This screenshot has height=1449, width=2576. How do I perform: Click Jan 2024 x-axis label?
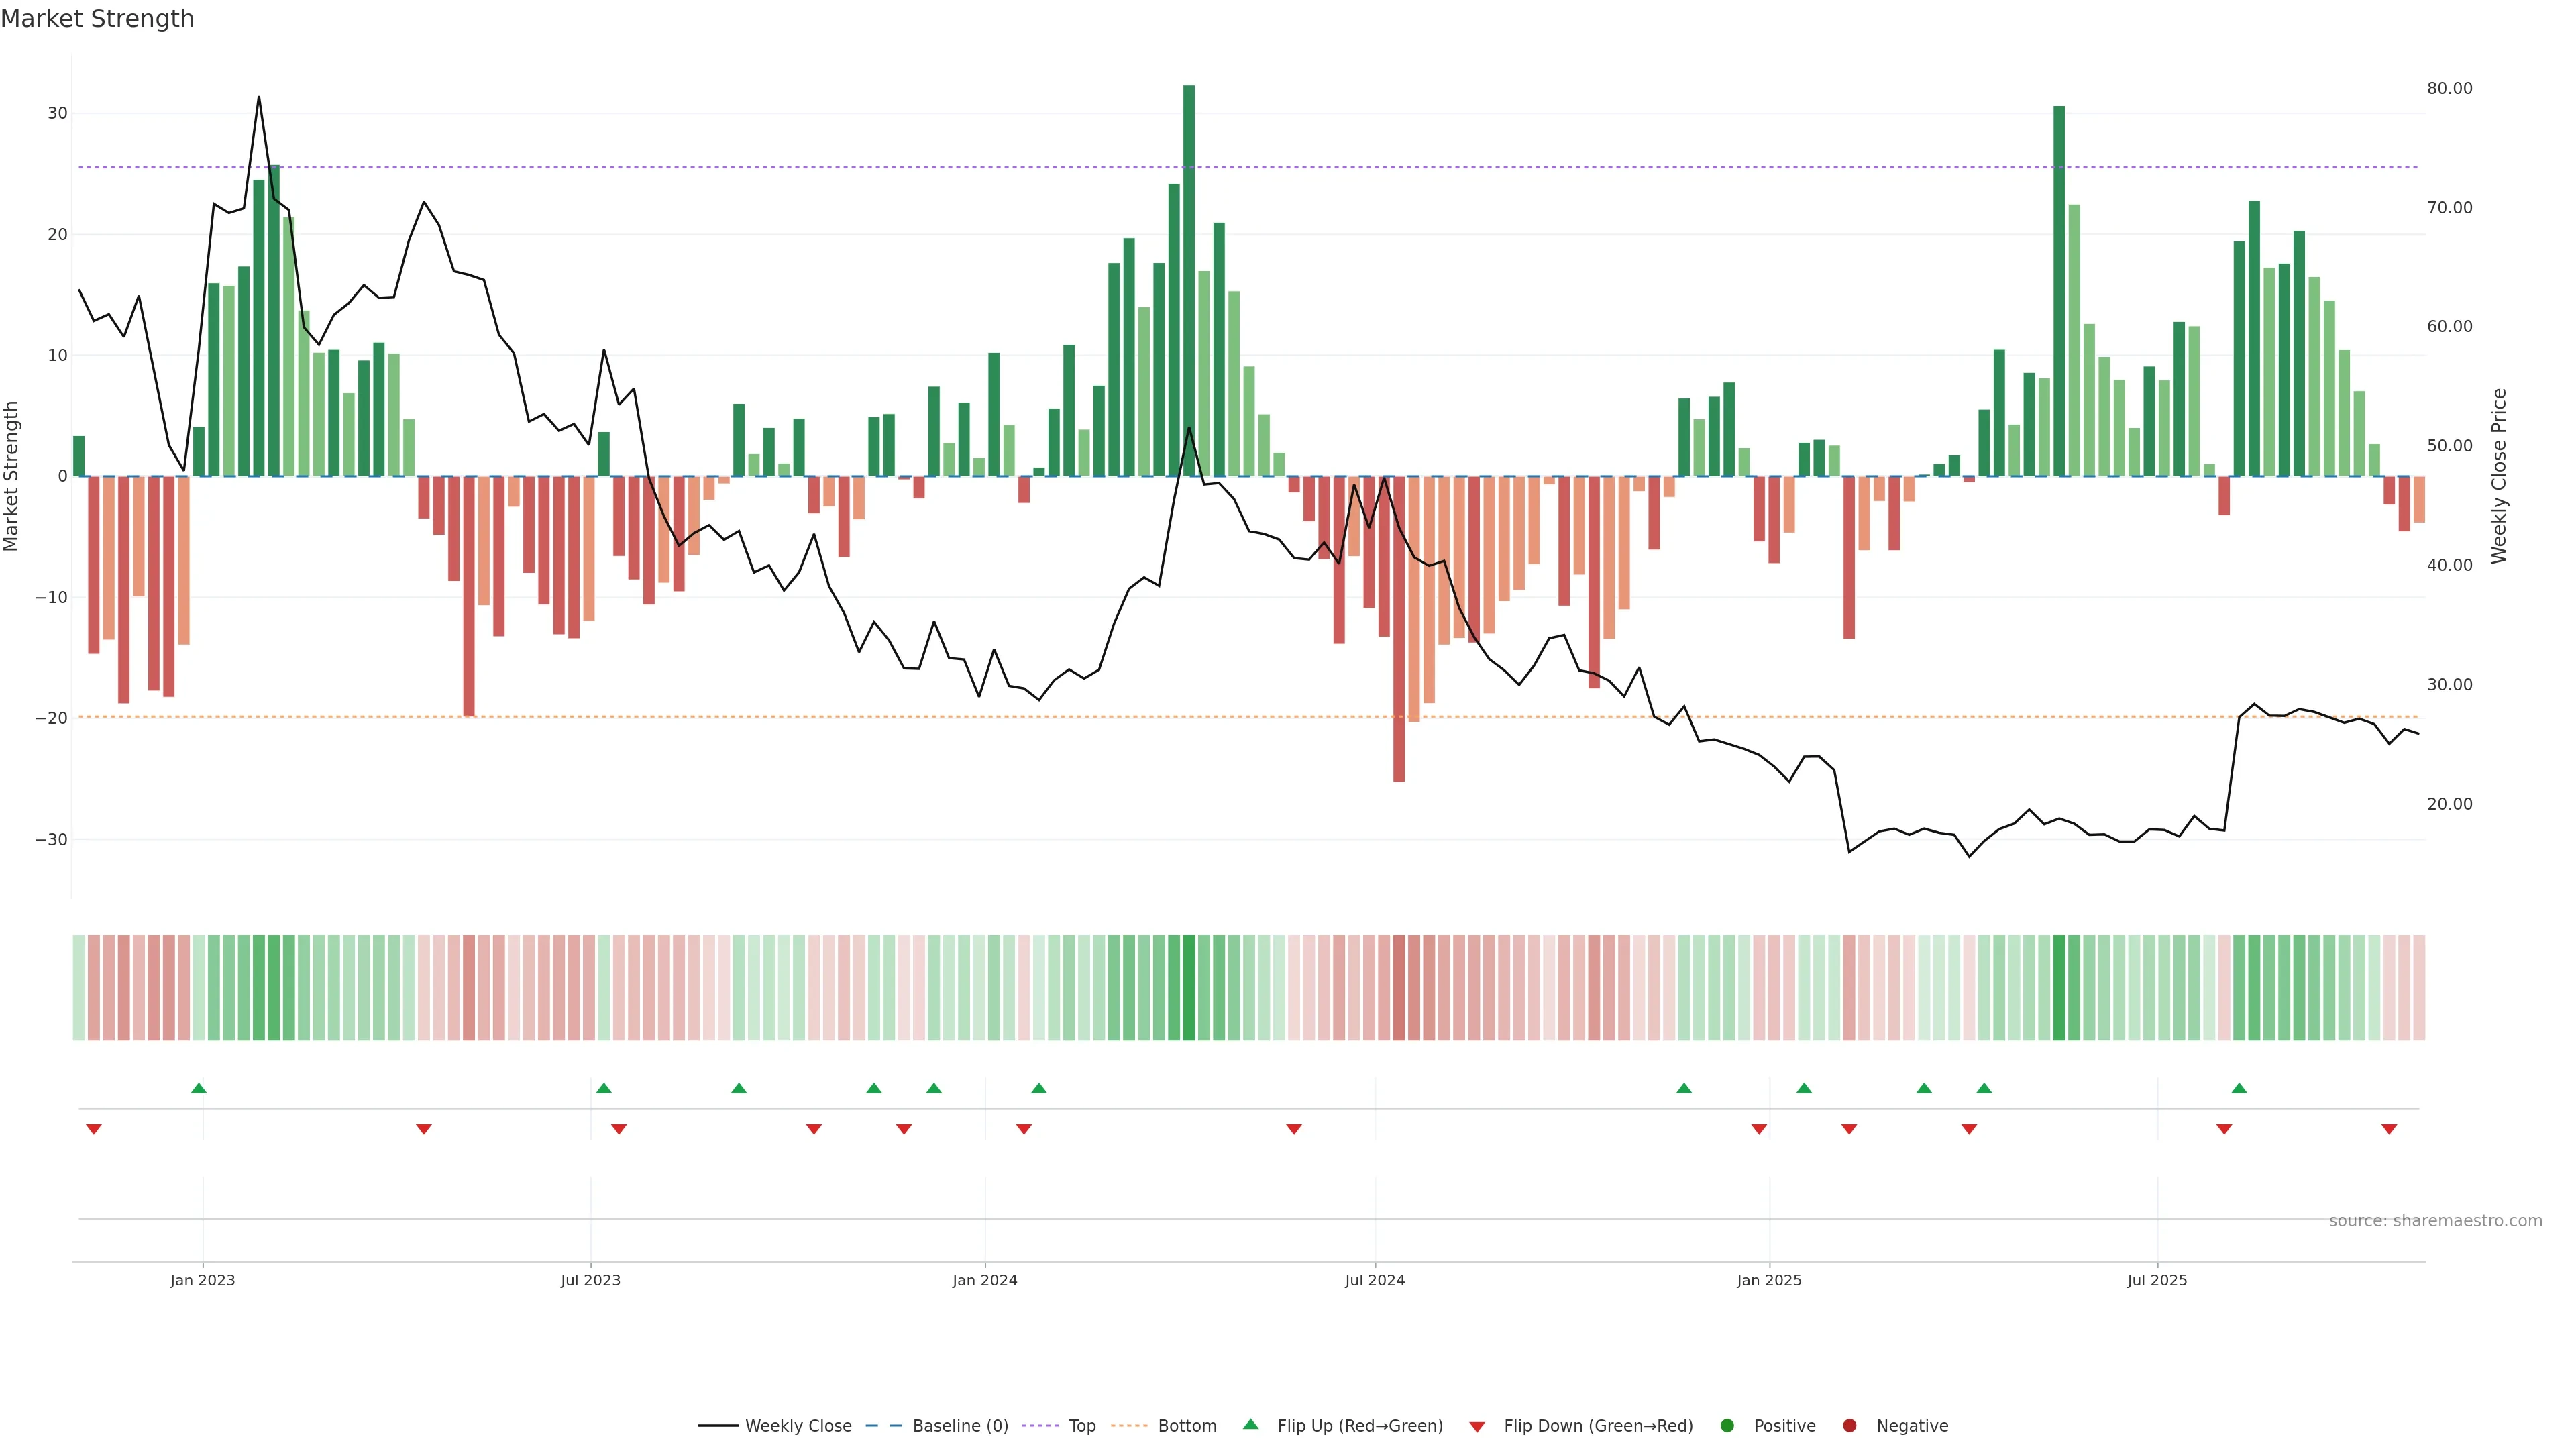(x=984, y=1280)
